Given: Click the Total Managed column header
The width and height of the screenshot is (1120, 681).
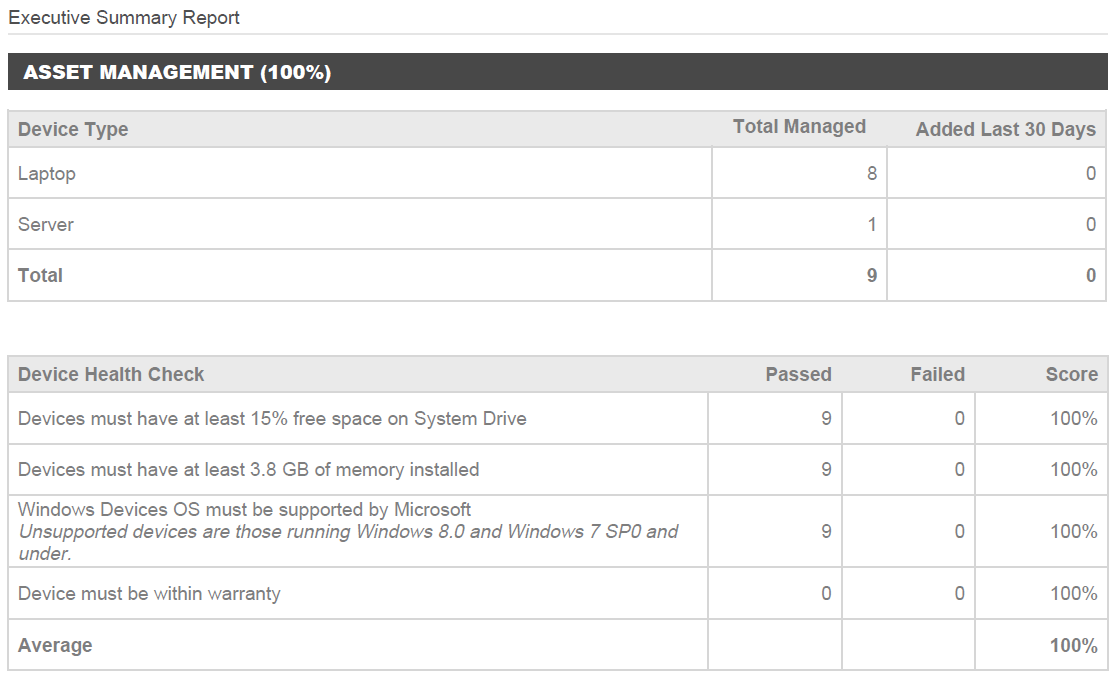Looking at the screenshot, I should tap(799, 127).
